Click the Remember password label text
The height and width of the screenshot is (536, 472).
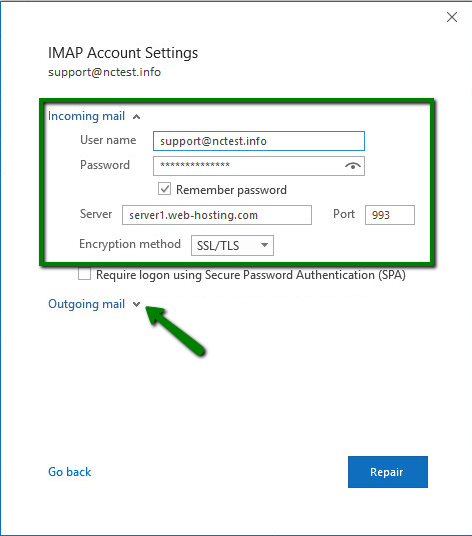(x=231, y=190)
